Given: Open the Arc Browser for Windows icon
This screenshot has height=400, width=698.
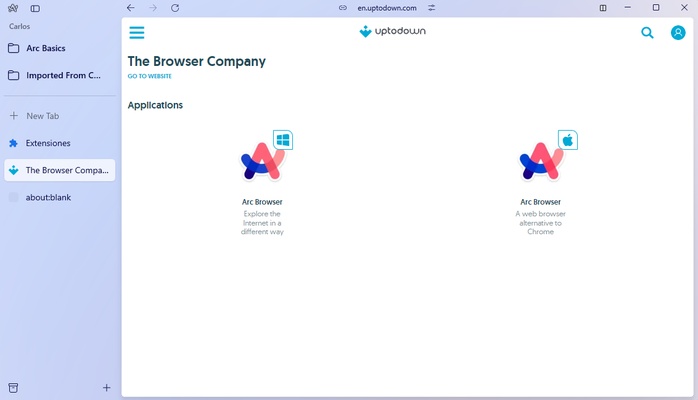Looking at the screenshot, I should [262, 161].
